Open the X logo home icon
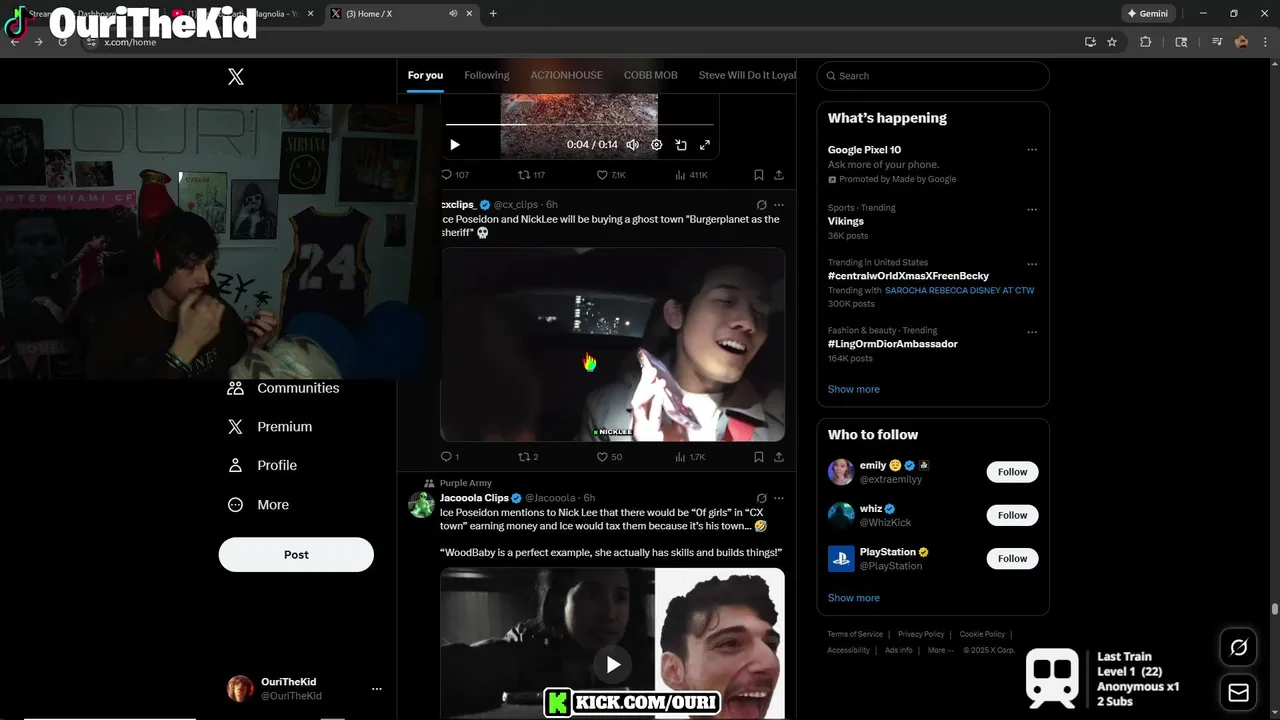Image resolution: width=1280 pixels, height=720 pixels. (236, 77)
